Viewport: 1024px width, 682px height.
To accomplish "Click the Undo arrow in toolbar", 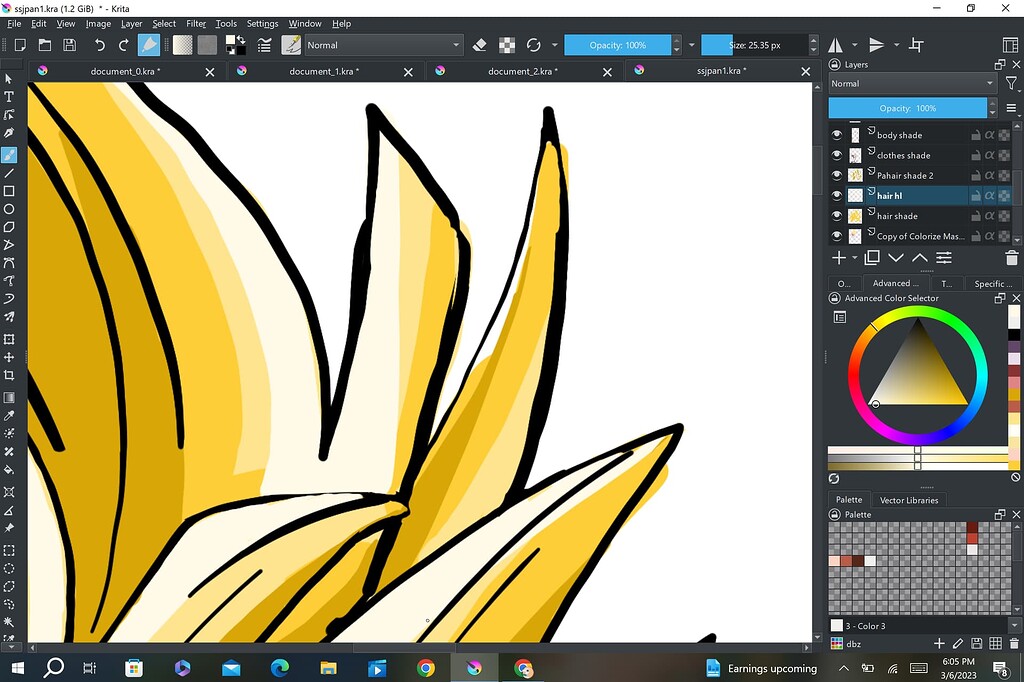I will 99,45.
